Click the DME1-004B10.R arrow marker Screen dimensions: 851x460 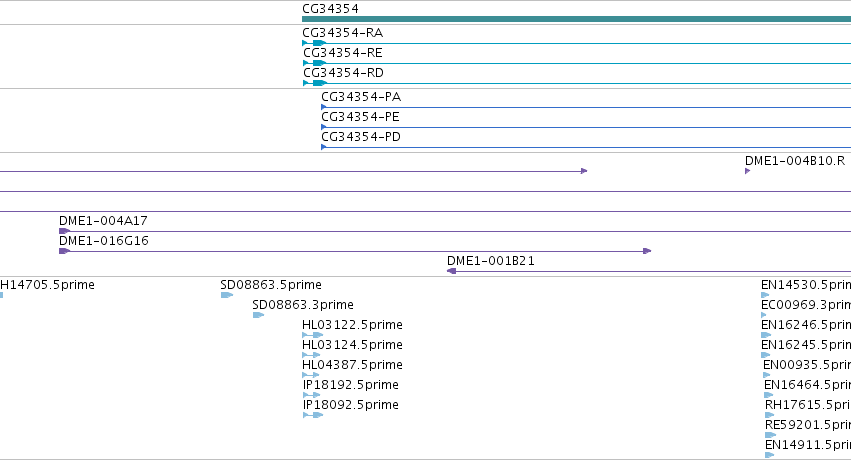[747, 171]
